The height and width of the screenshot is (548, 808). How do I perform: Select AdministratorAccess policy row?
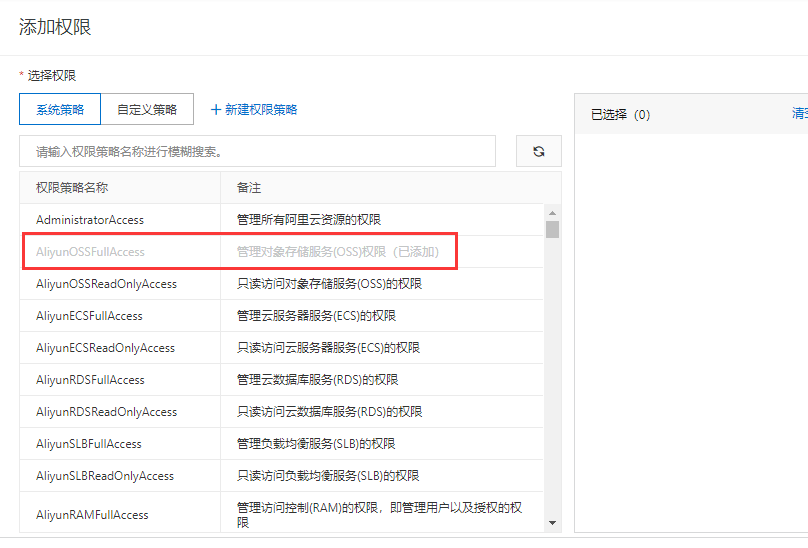pos(281,220)
